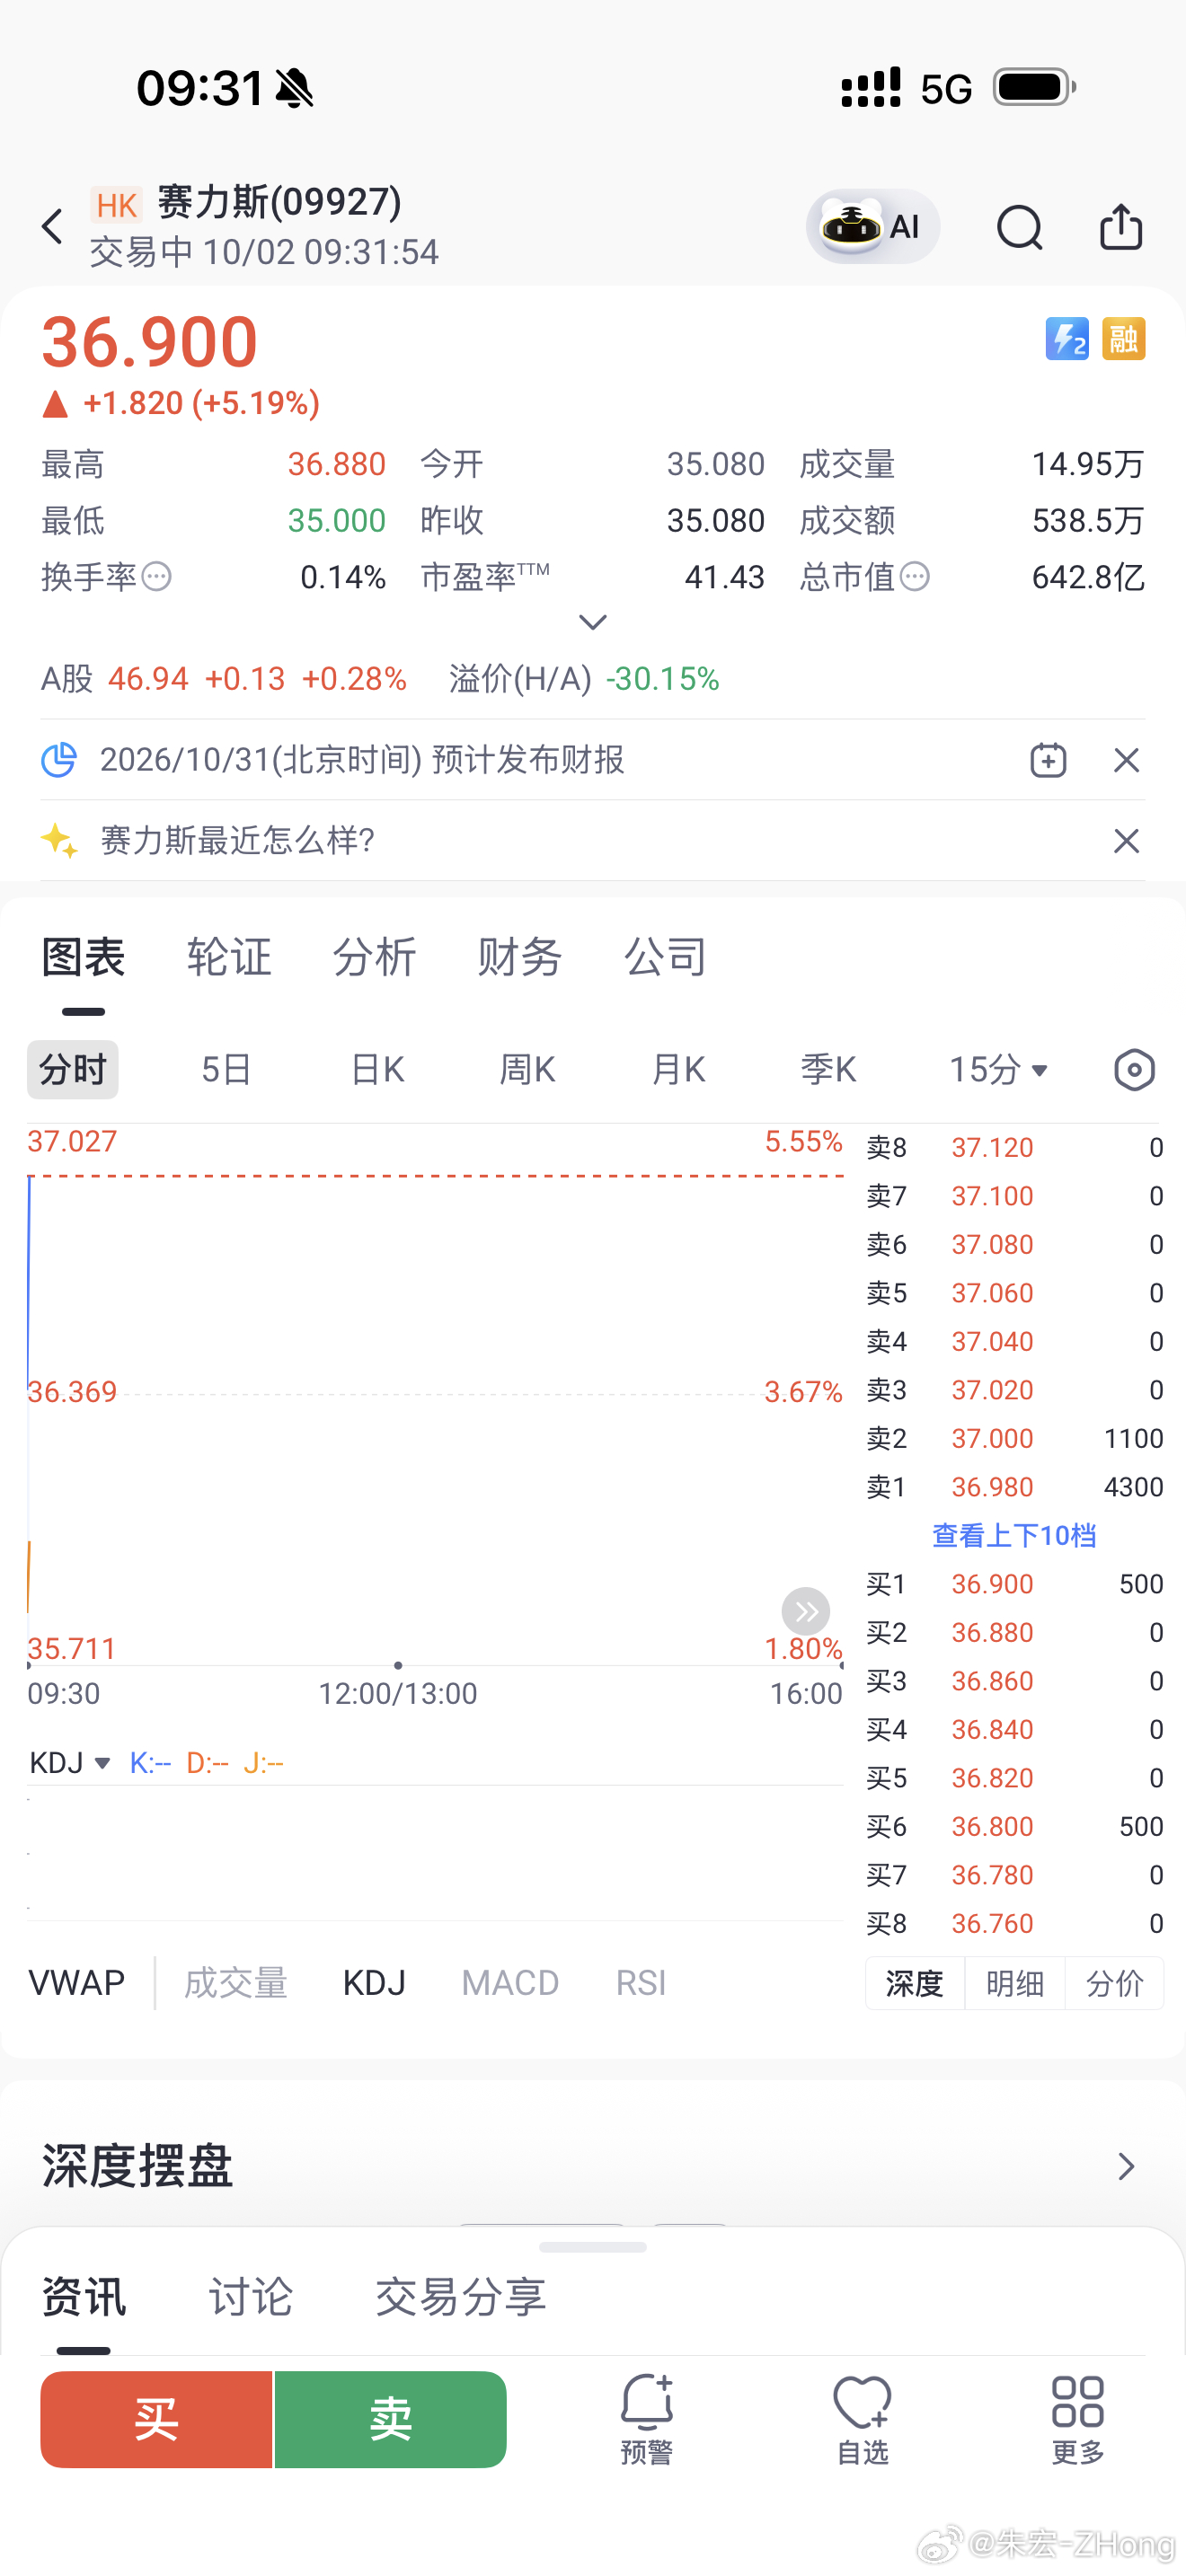Tap the share icon
The image size is (1186, 2576).
(1121, 226)
